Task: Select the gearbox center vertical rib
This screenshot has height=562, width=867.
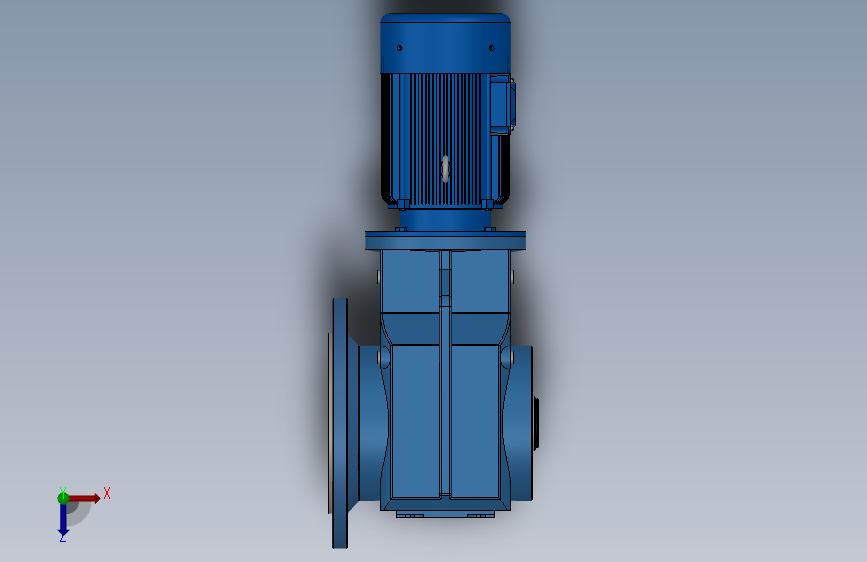Action: click(445, 373)
